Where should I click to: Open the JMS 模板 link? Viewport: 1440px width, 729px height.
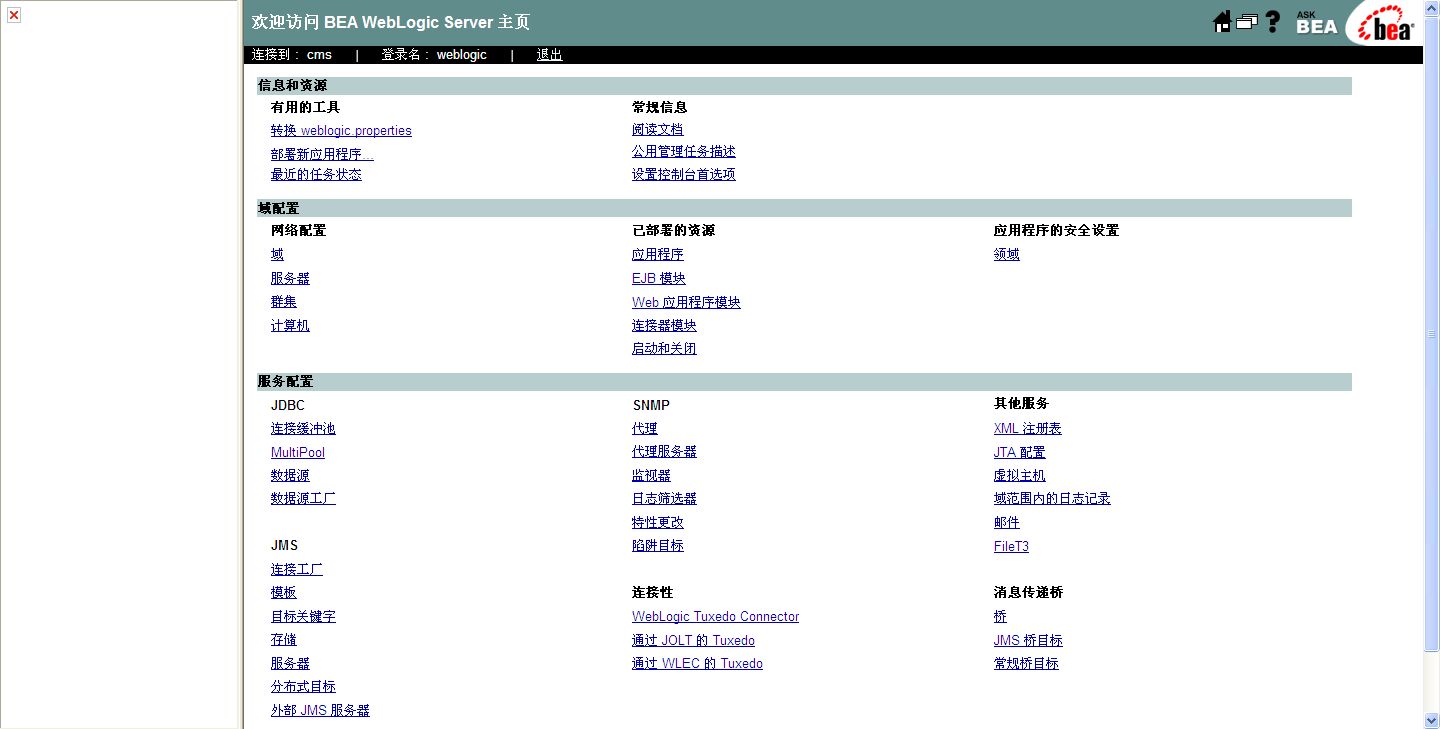(x=284, y=593)
